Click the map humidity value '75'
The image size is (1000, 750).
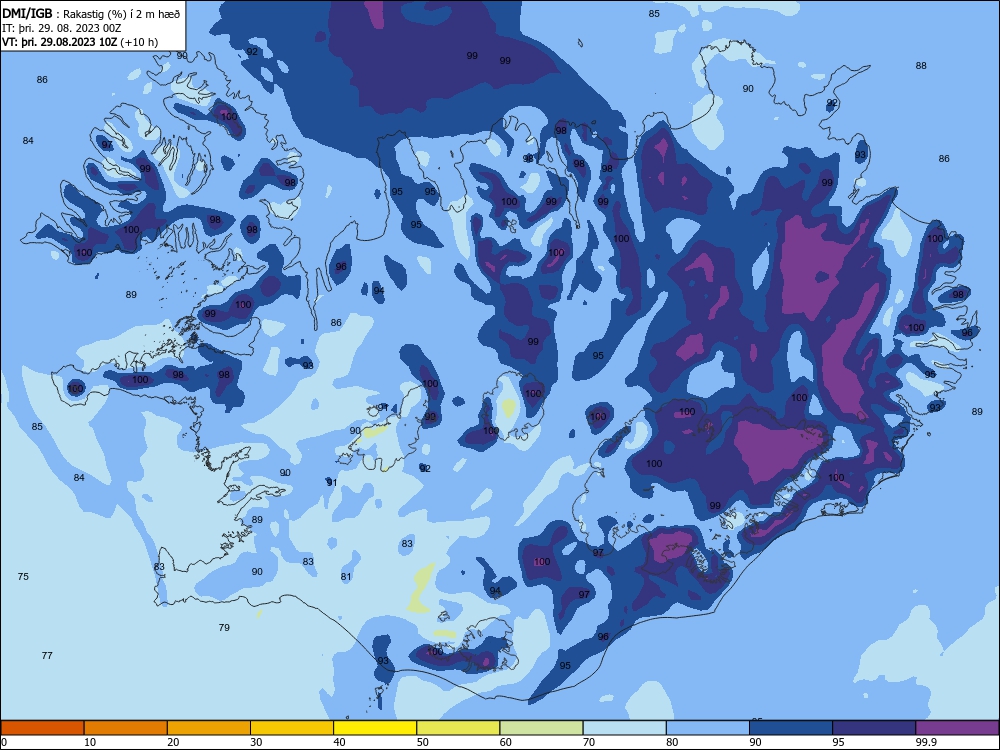23,577
